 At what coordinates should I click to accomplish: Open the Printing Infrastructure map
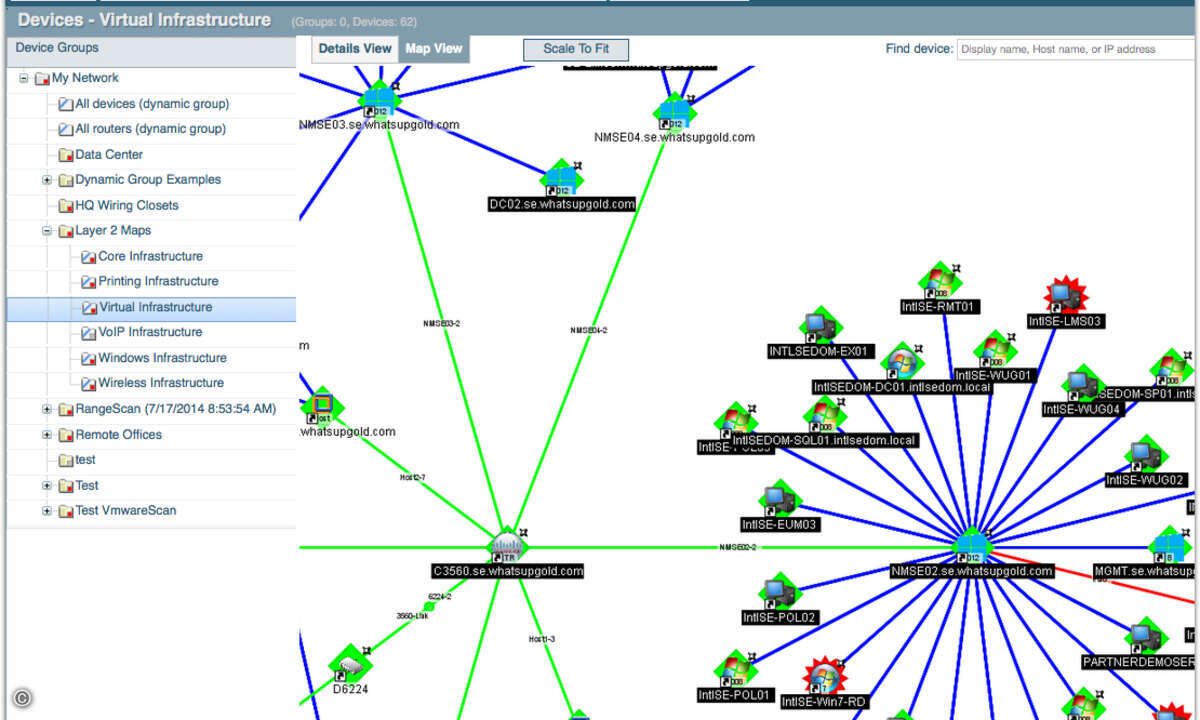tap(158, 281)
